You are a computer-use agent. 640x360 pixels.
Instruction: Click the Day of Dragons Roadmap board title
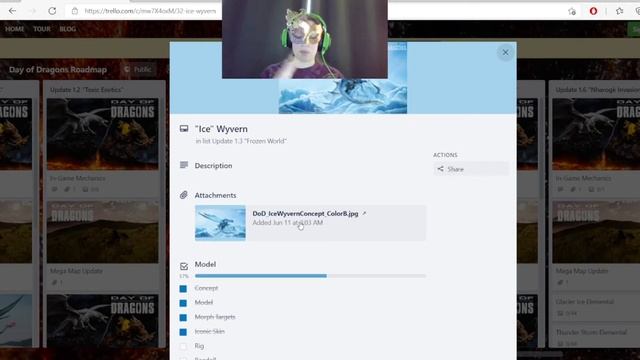[58, 70]
